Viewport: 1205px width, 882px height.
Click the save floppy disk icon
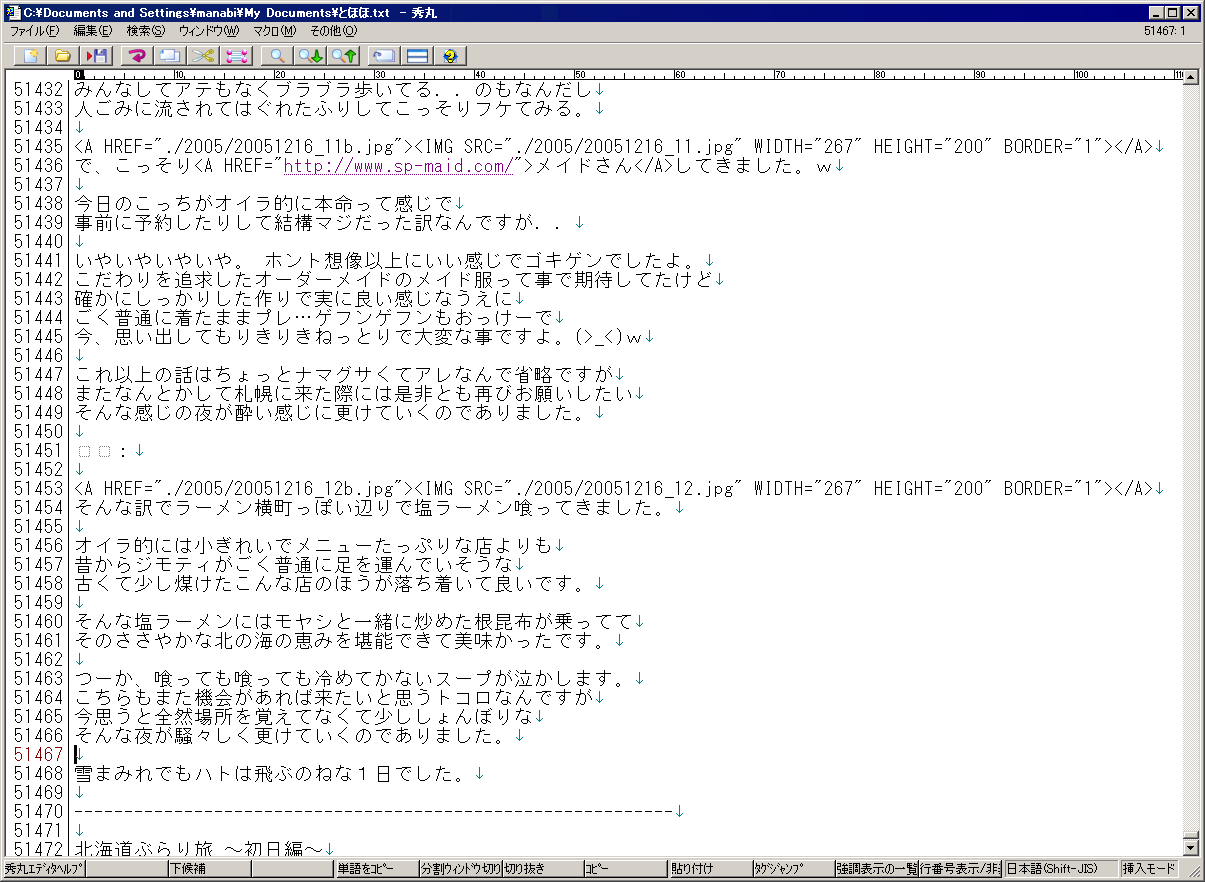click(97, 56)
